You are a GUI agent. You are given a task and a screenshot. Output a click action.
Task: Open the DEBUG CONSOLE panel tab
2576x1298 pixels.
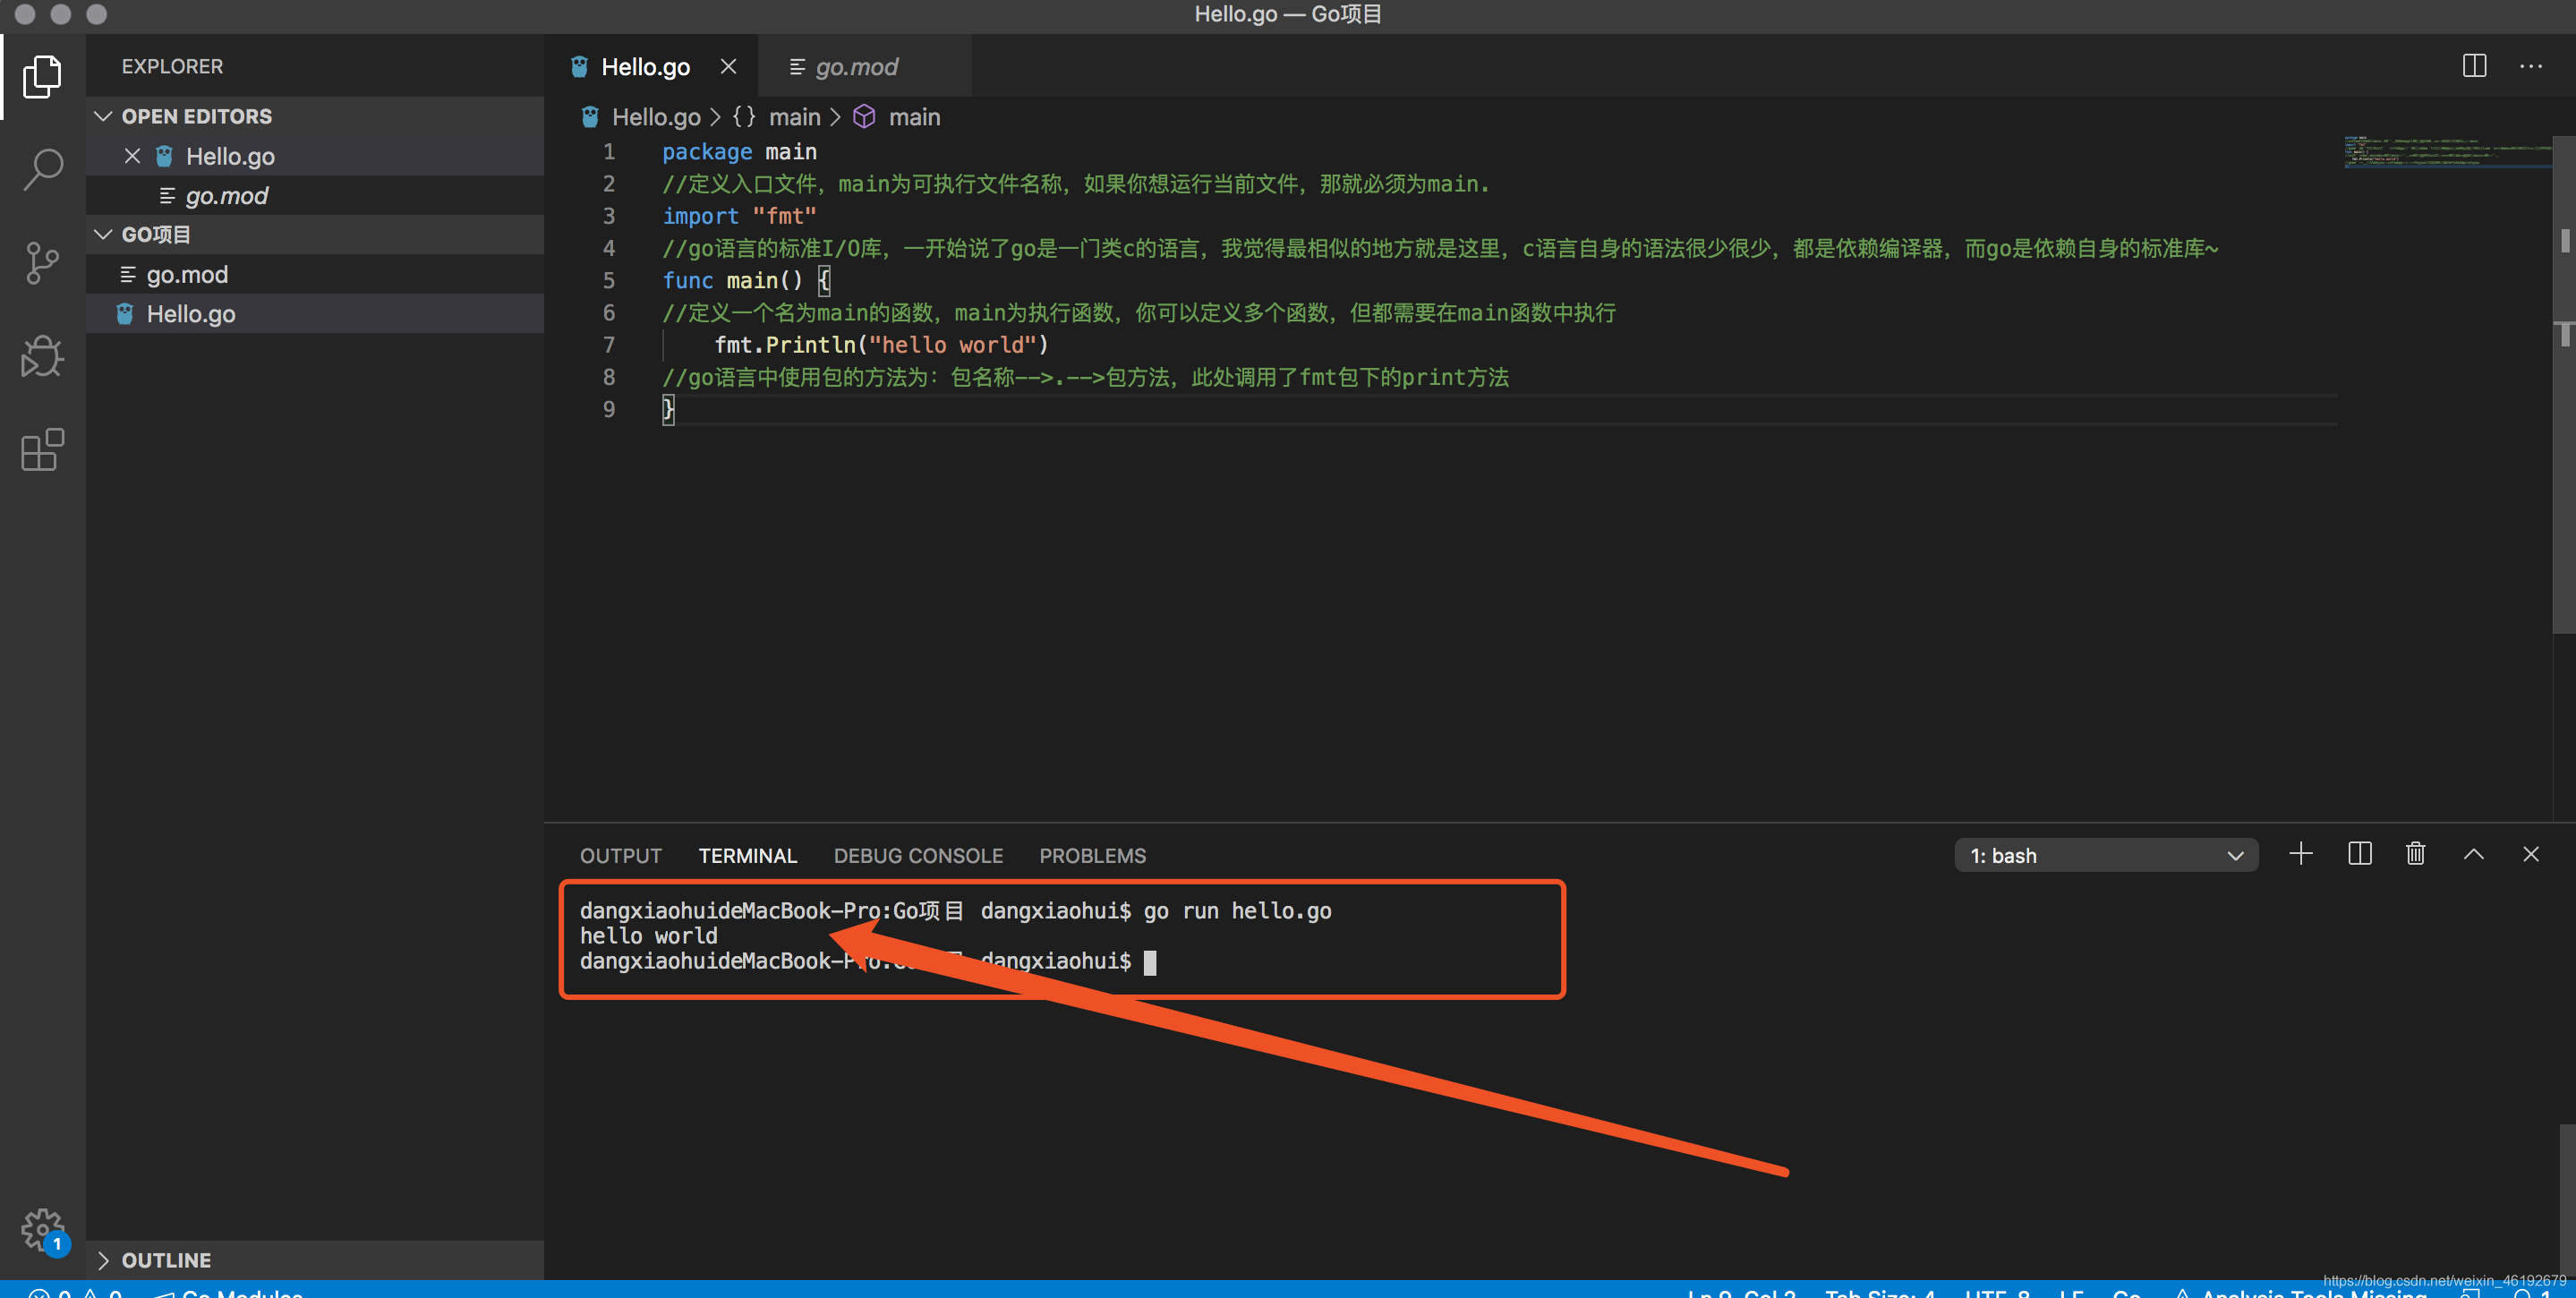click(x=918, y=856)
